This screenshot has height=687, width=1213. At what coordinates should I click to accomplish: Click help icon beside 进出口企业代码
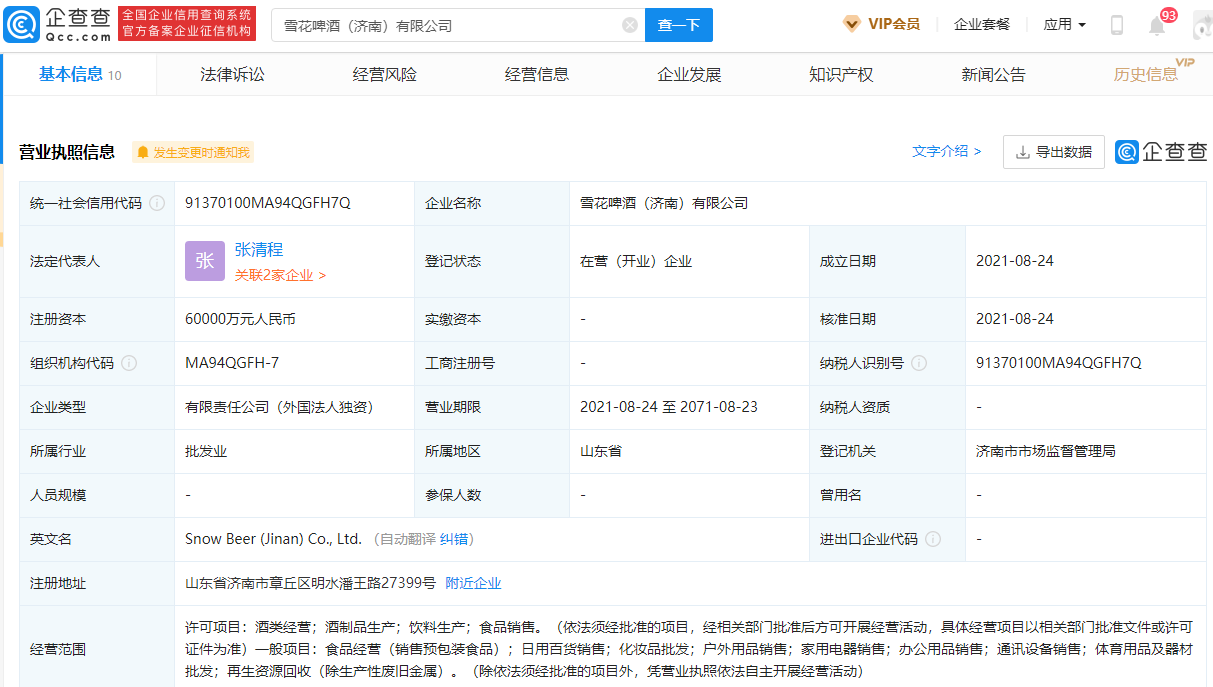933,539
